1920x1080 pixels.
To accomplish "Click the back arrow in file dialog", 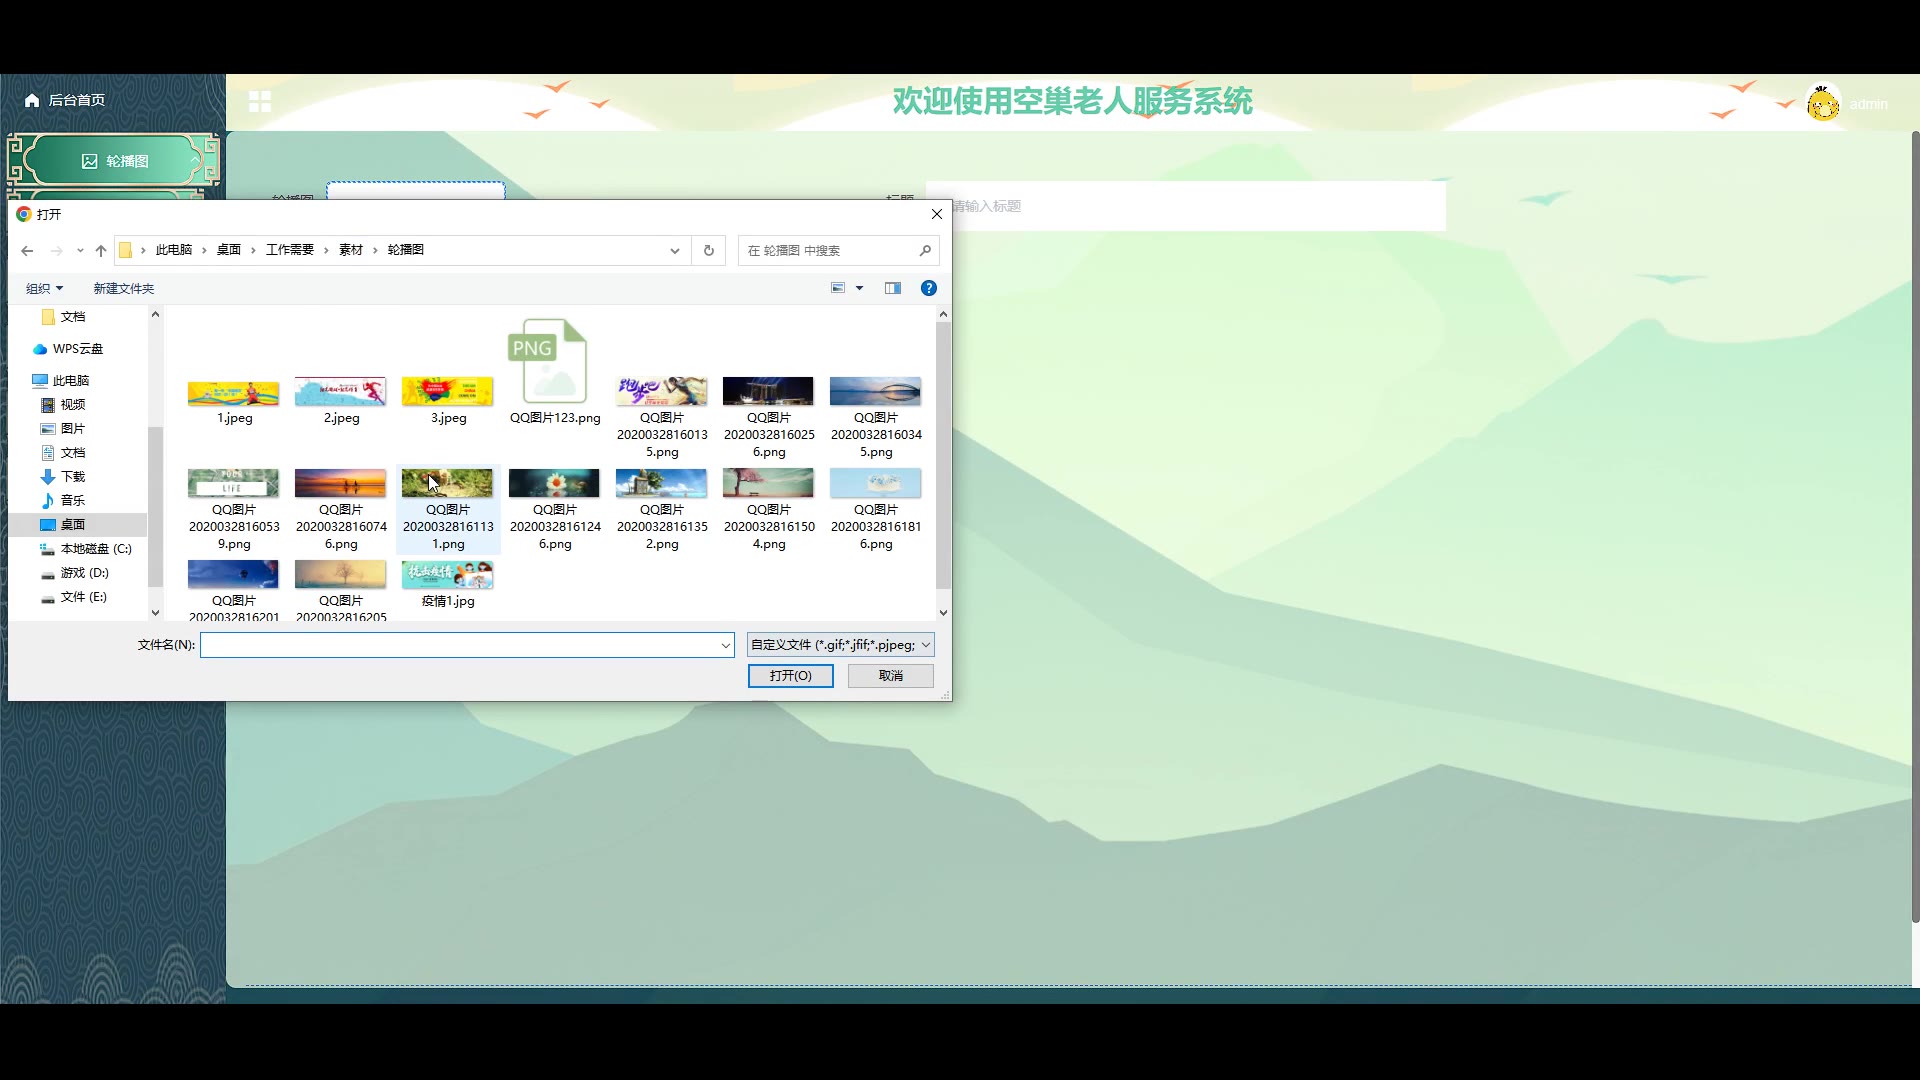I will tap(27, 251).
